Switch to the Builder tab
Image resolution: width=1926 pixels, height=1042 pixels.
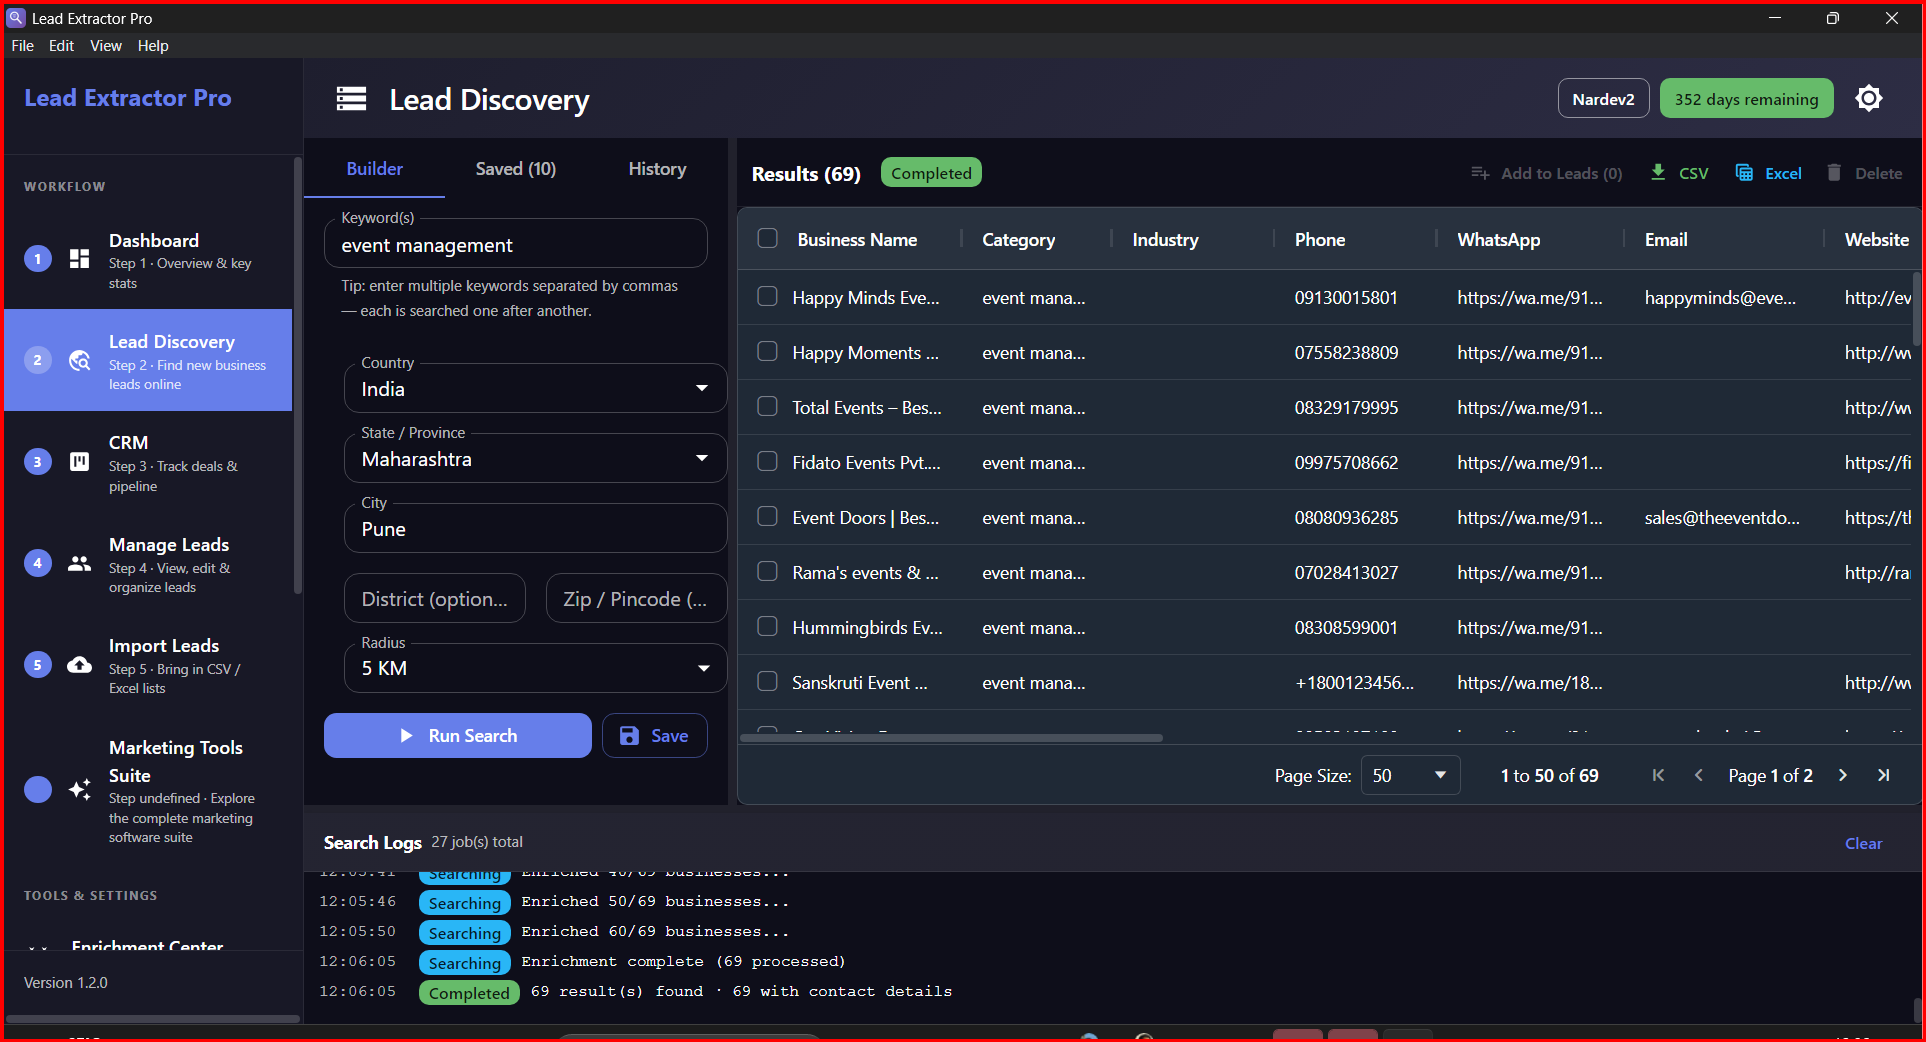[x=374, y=169]
